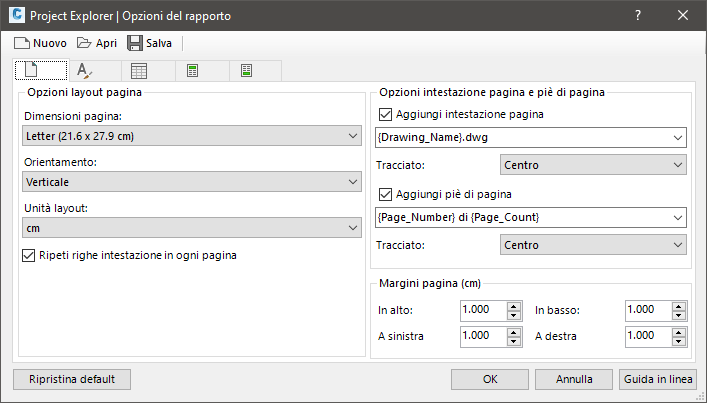Uncheck Aggiungi intestazione pagina
707x403 pixels.
pos(385,114)
